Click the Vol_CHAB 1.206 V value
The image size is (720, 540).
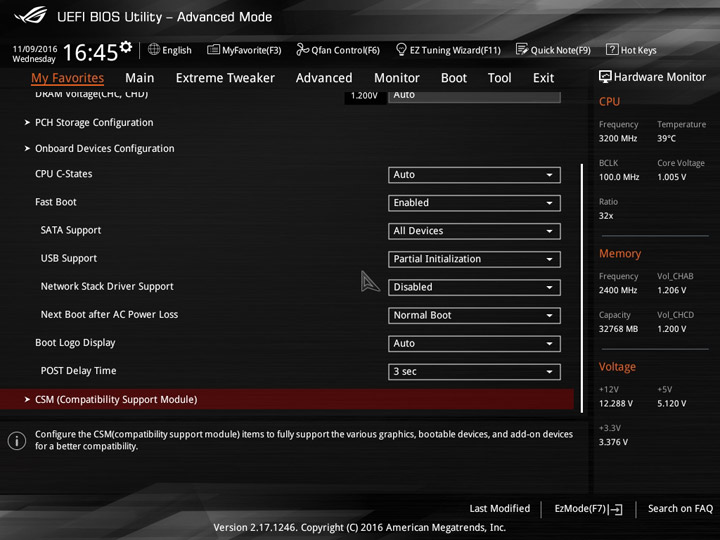(671, 290)
